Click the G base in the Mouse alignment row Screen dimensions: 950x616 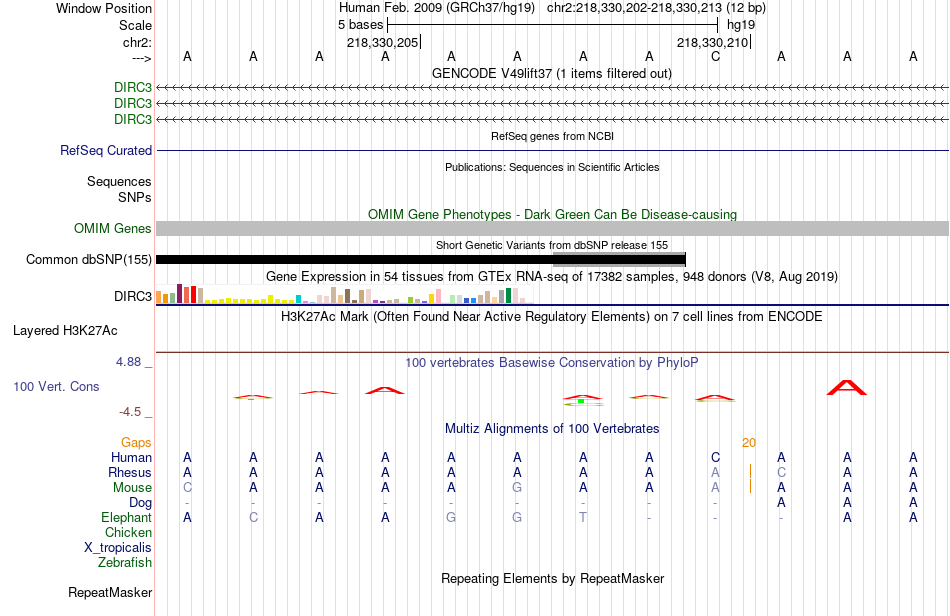(x=517, y=488)
